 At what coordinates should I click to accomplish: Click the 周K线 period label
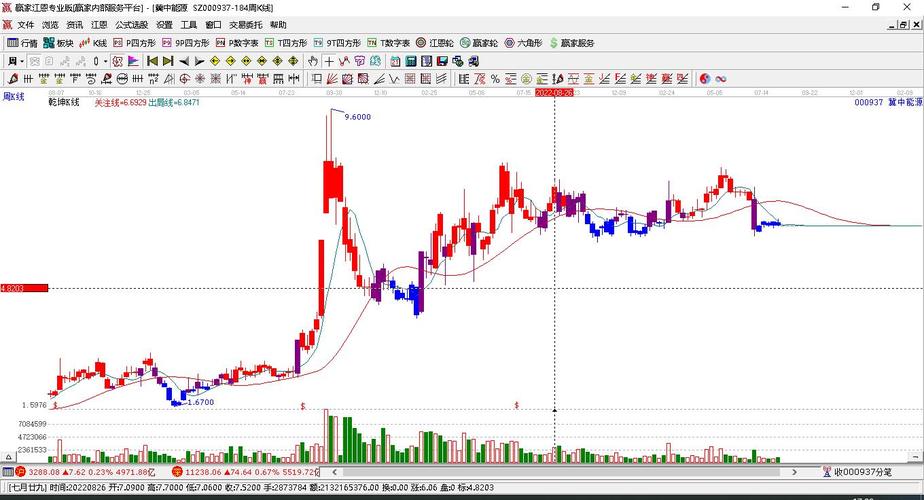(14, 96)
